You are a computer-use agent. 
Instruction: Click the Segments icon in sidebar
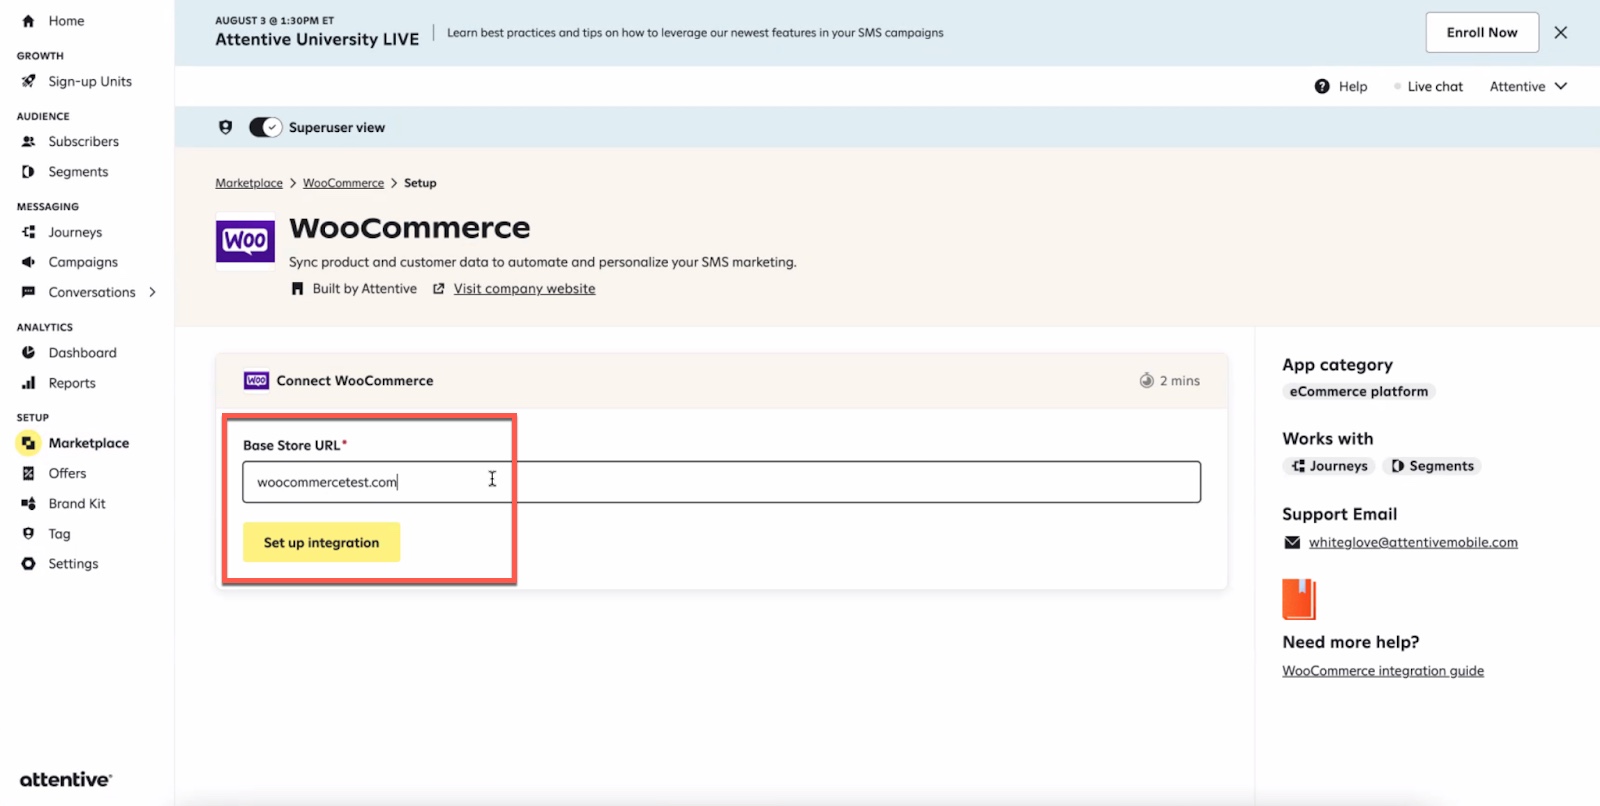(x=28, y=172)
